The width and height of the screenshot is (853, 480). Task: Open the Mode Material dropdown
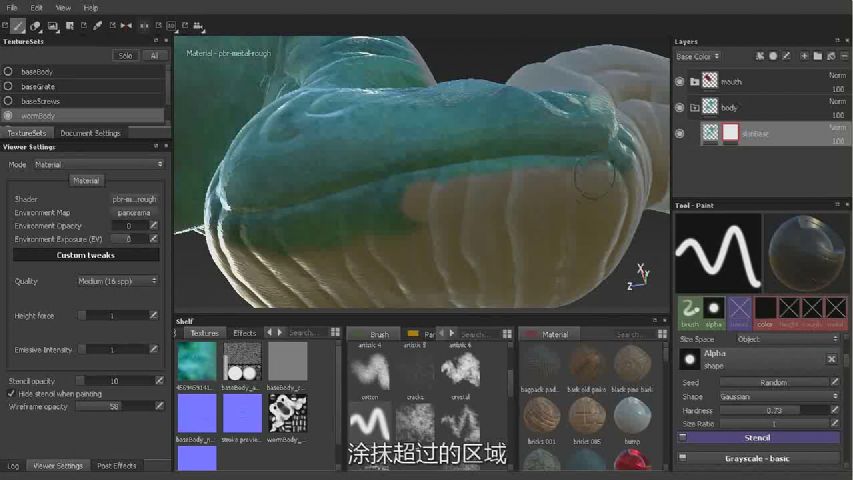point(98,164)
